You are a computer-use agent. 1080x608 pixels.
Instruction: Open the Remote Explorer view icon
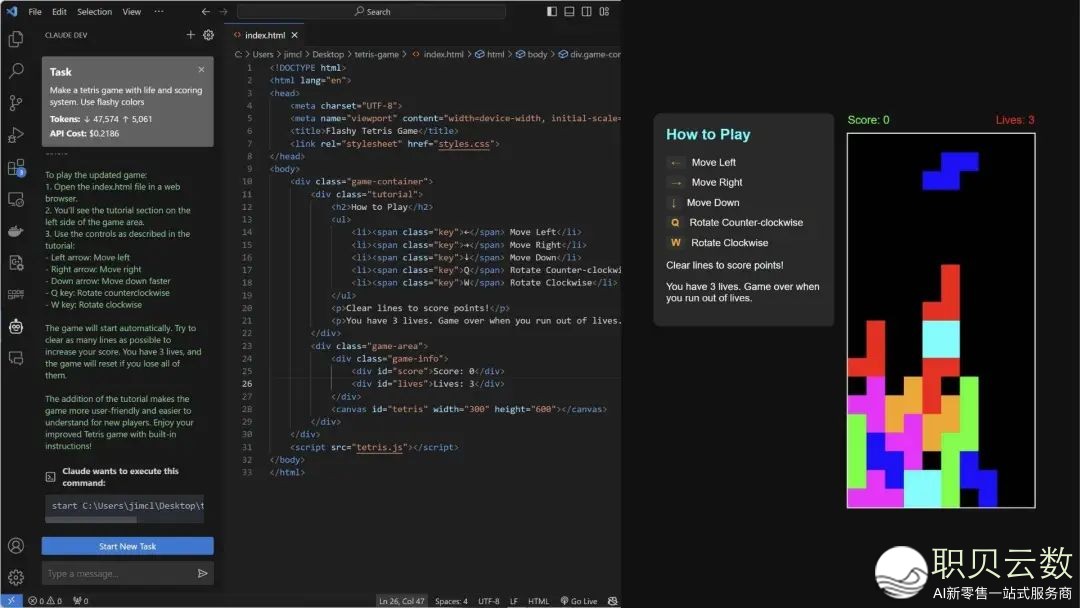pos(15,200)
